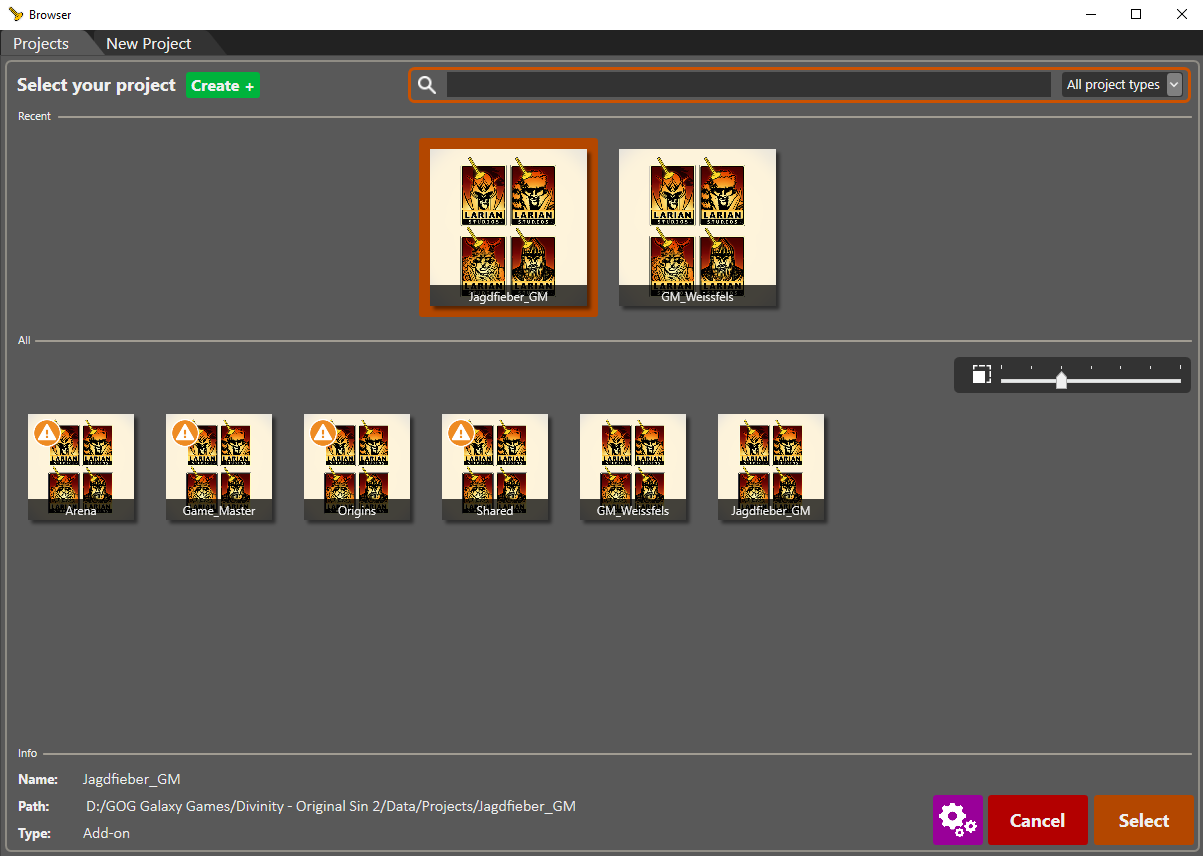
Task: Click the Select your project heading
Action: click(96, 85)
